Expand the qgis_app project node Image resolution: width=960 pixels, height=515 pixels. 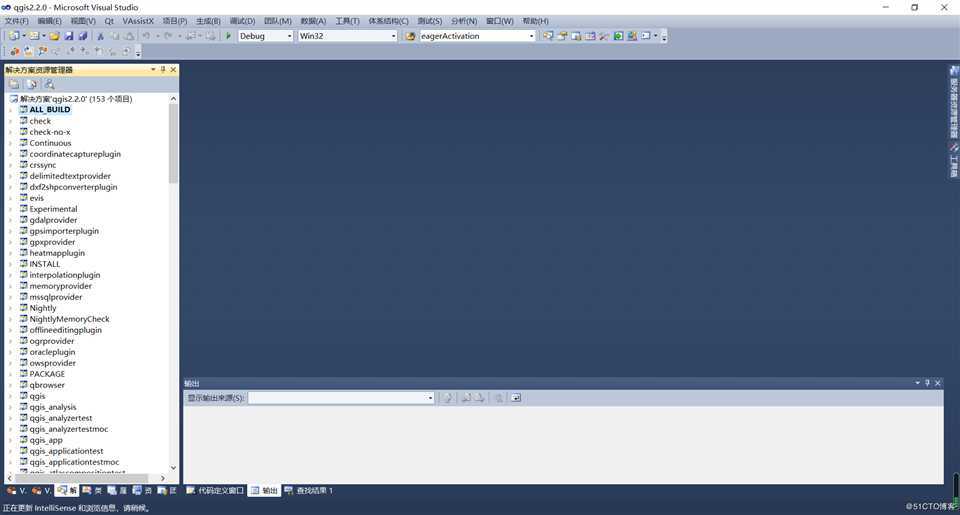tap(10, 440)
